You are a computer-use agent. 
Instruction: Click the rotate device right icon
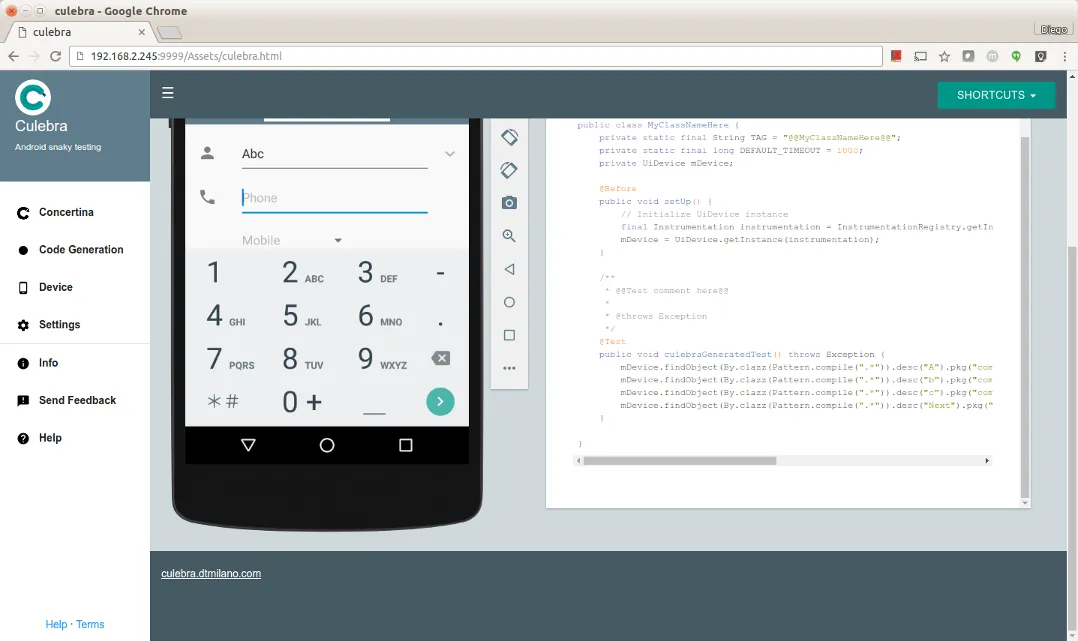pyautogui.click(x=509, y=170)
